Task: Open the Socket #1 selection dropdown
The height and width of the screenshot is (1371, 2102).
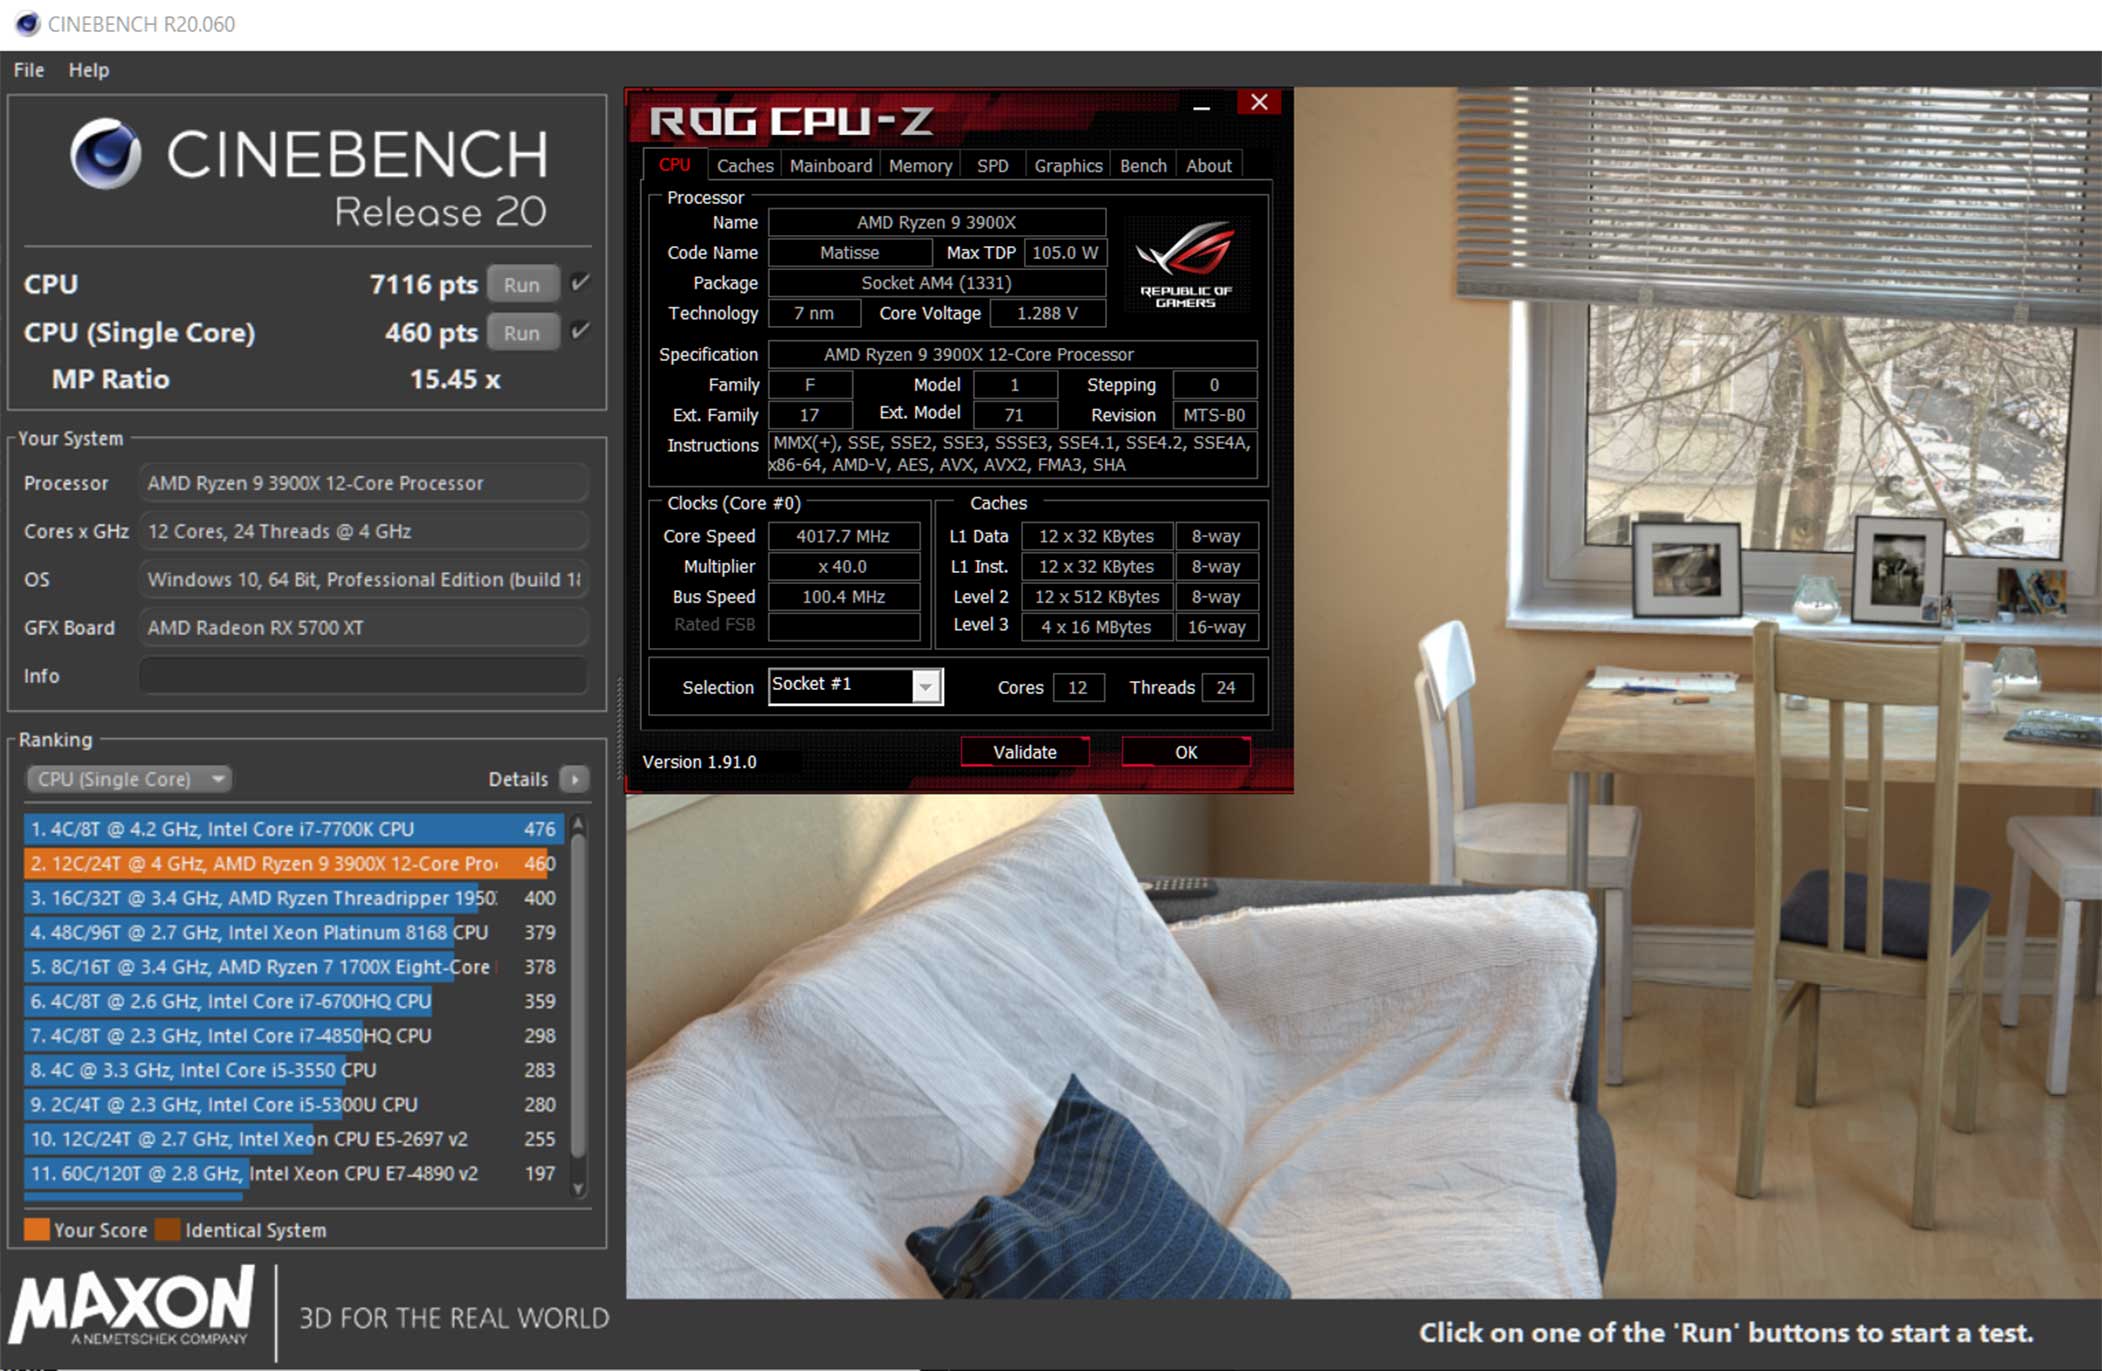Action: 926,687
